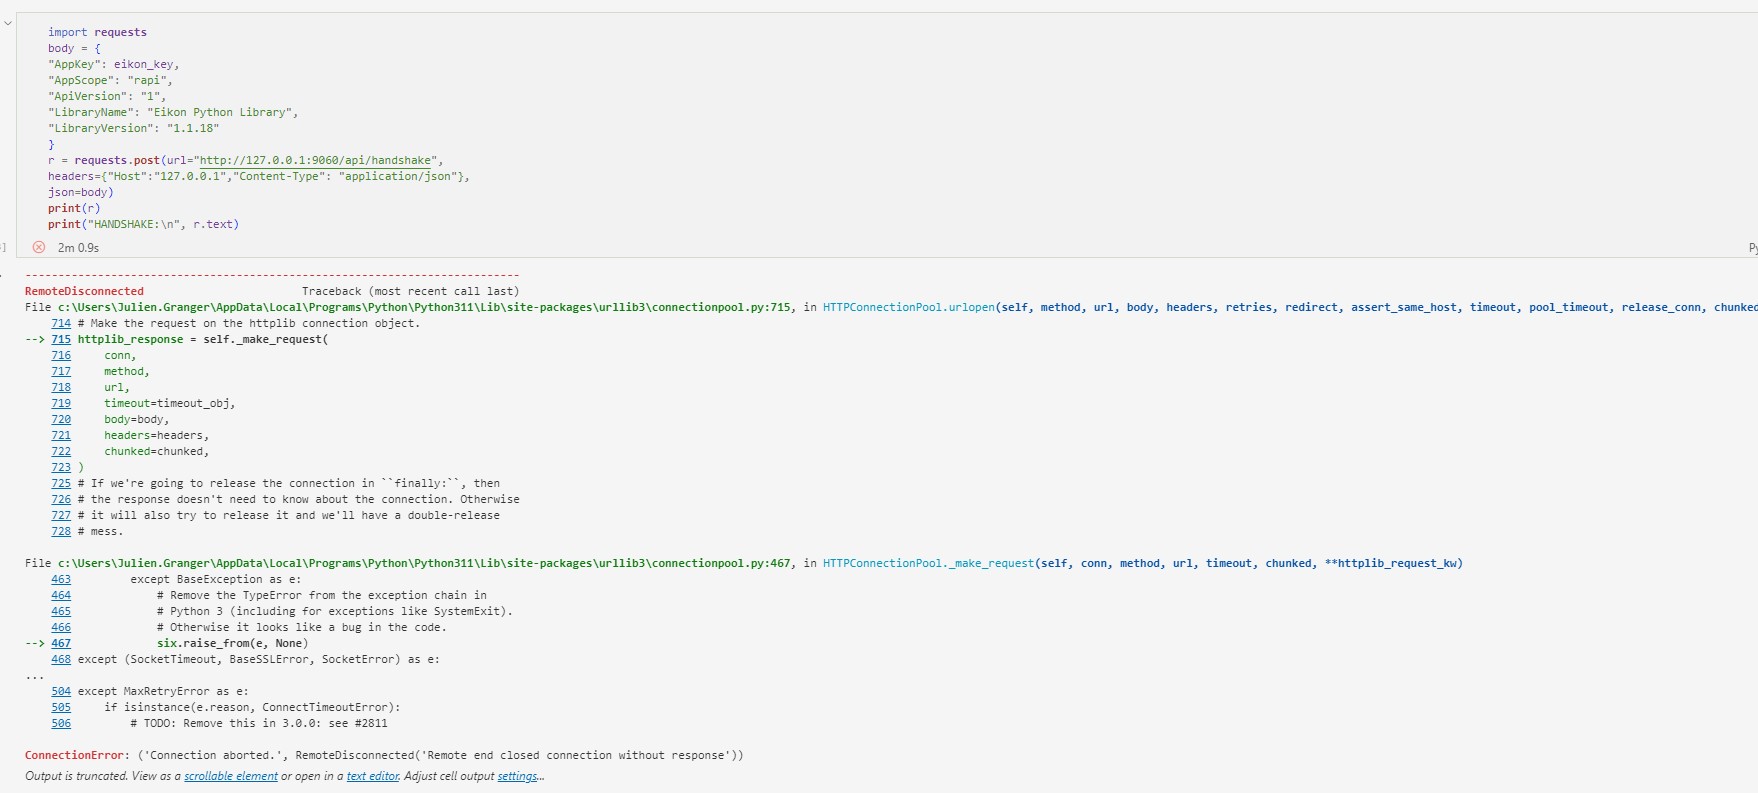The image size is (1758, 793).
Task: Place cursor on '"LibraryVersion": "1.1.18"' line
Action: click(x=133, y=128)
